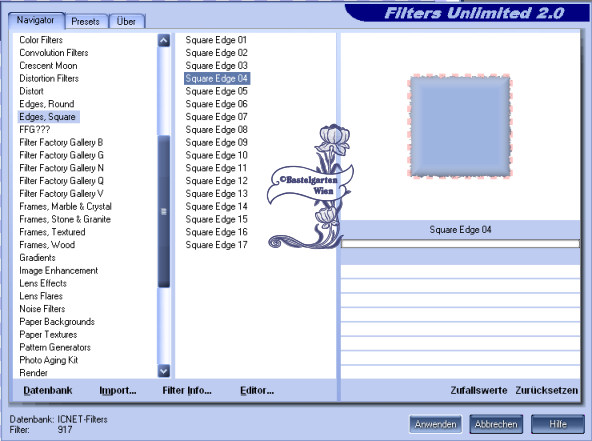Select the Filter Factory Gallery V category
The image size is (592, 441).
pos(61,194)
